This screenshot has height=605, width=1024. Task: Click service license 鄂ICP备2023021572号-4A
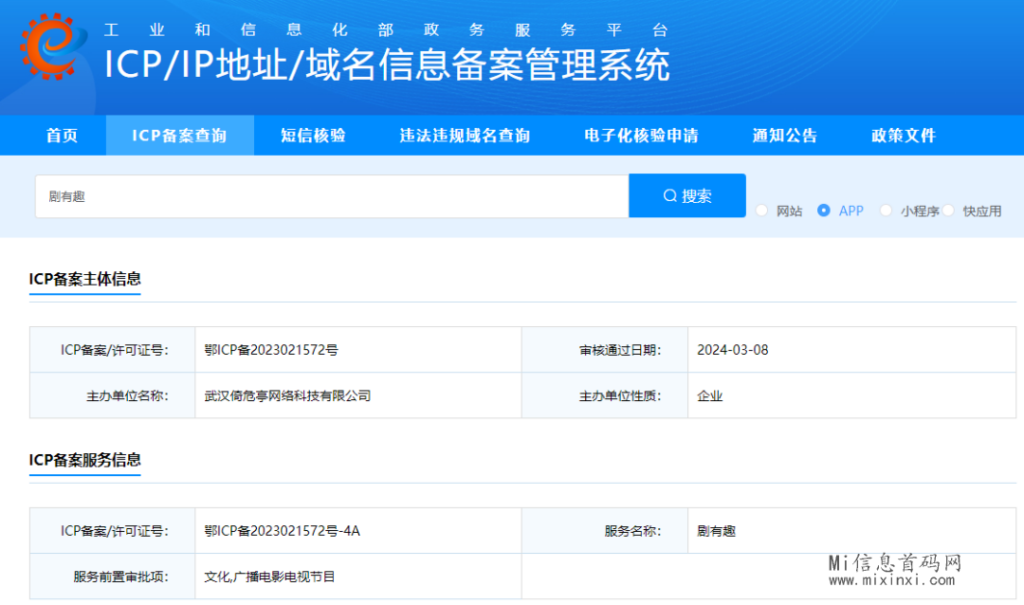coord(282,531)
